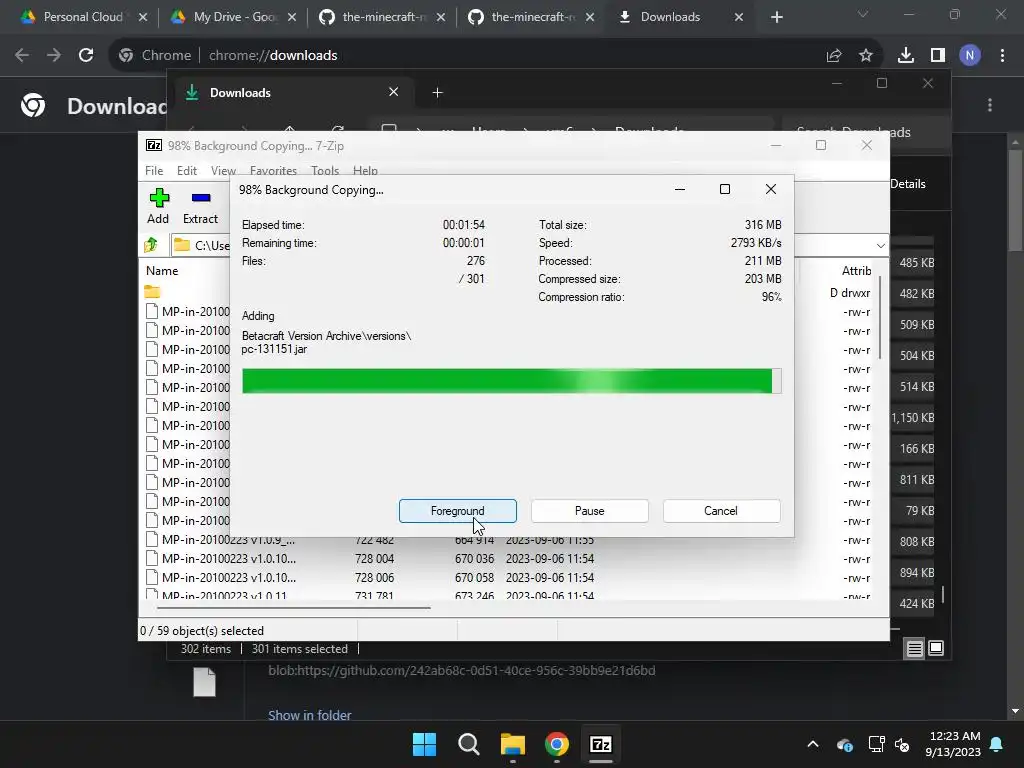
Task: Show hidden system tray icons
Action: tap(813, 744)
